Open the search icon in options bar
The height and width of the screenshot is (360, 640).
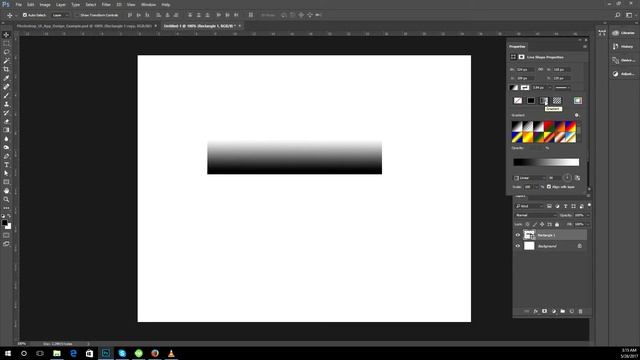point(618,15)
